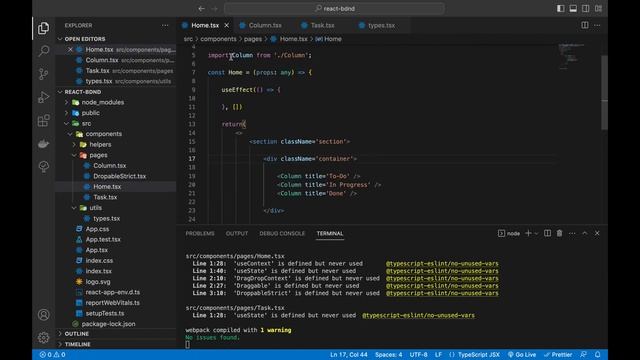Click the code minimap
Viewport: 640px width, 360px height.
click(x=573, y=57)
